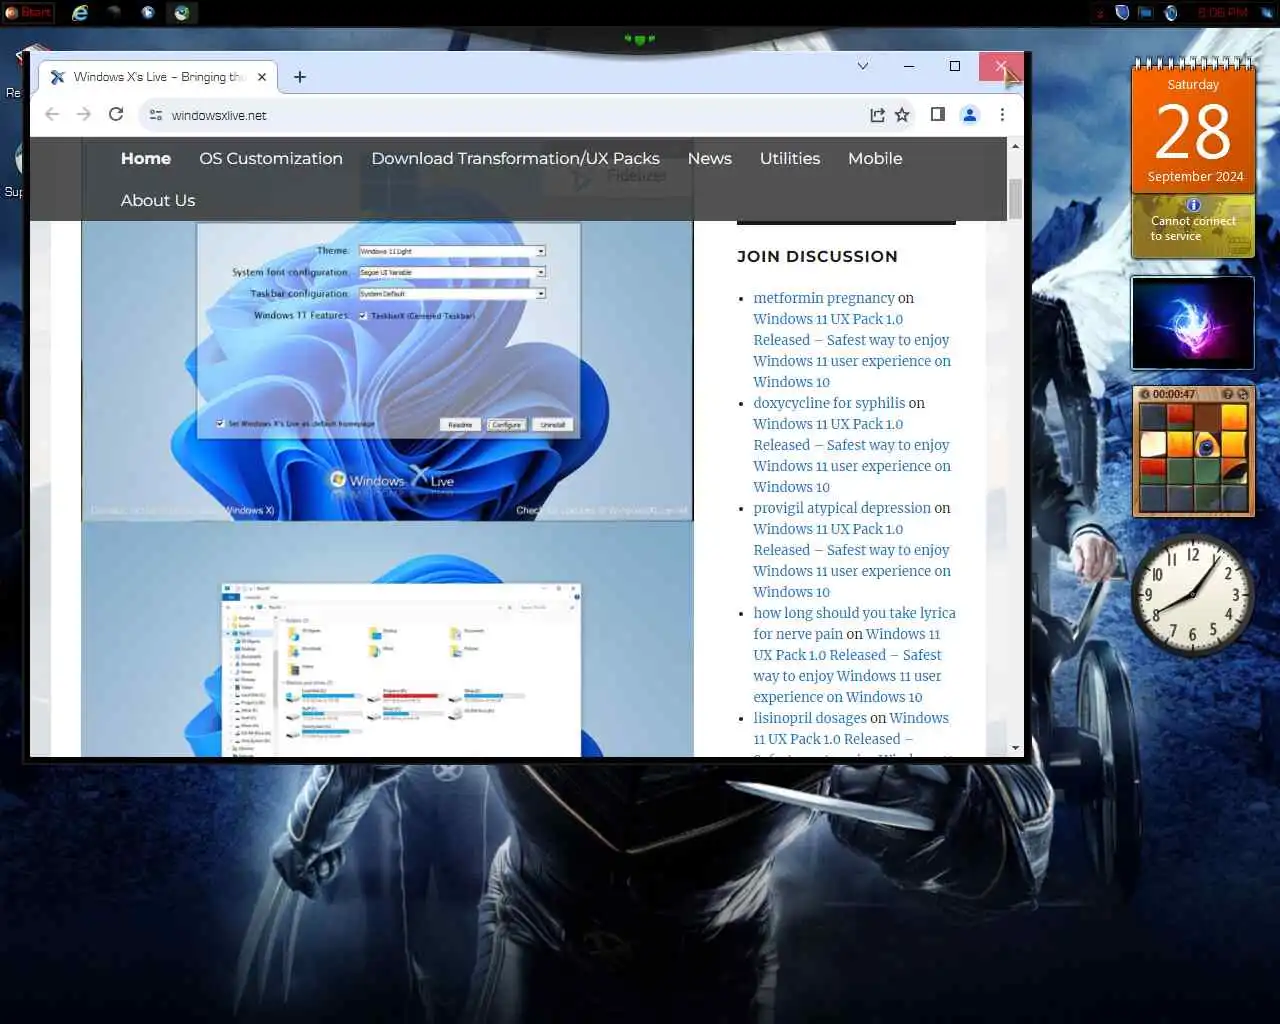This screenshot has height=1024, width=1280.
Task: Bookmark this page with the star icon
Action: pyautogui.click(x=902, y=115)
